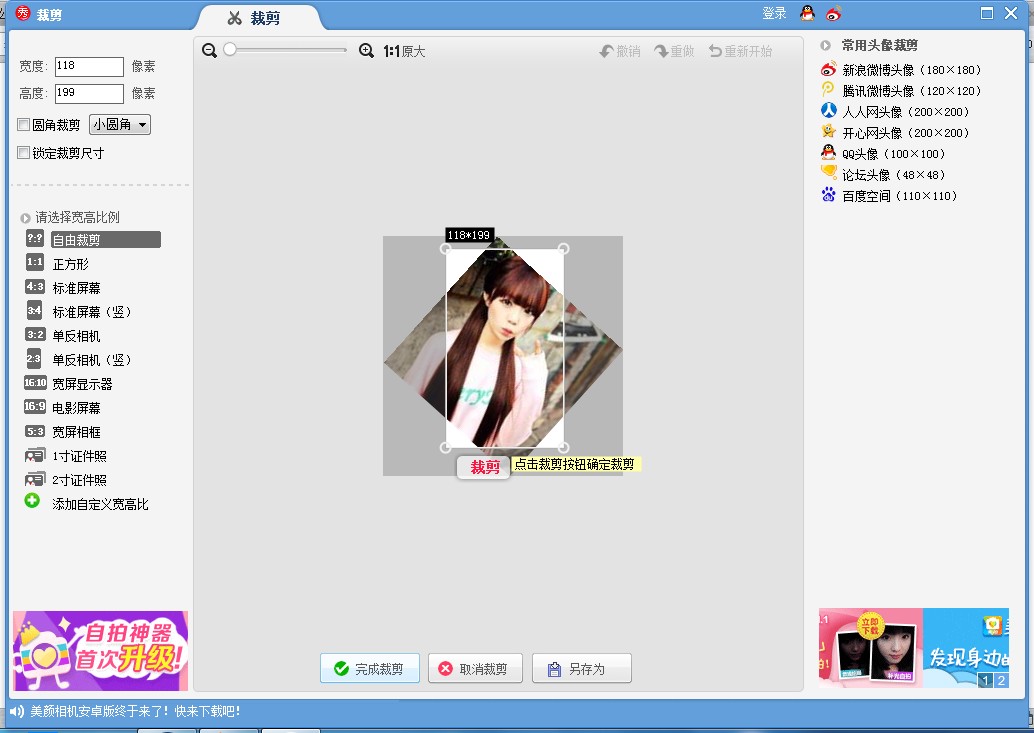
Task: Select the 16:9 movie screen ratio
Action: click(x=76, y=408)
